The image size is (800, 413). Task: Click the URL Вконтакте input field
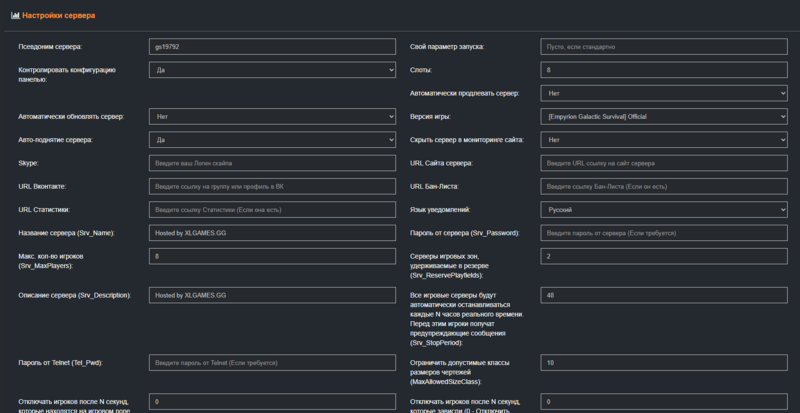click(272, 186)
